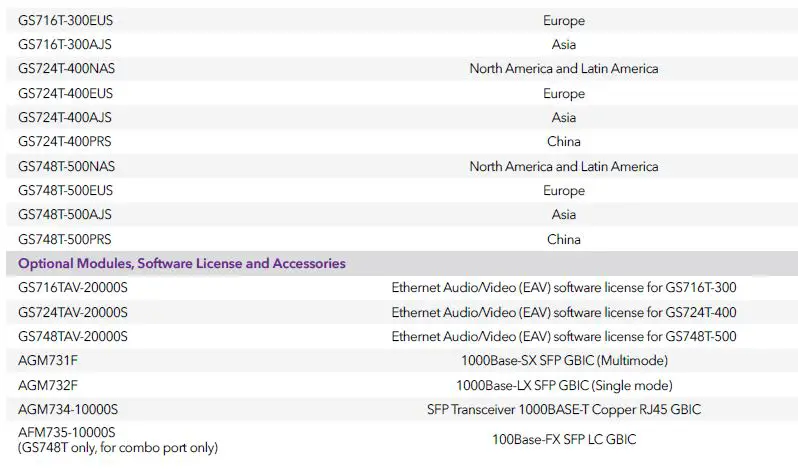
Task: Click 100Base-FX SFP LC GBIC description
Action: pos(564,439)
